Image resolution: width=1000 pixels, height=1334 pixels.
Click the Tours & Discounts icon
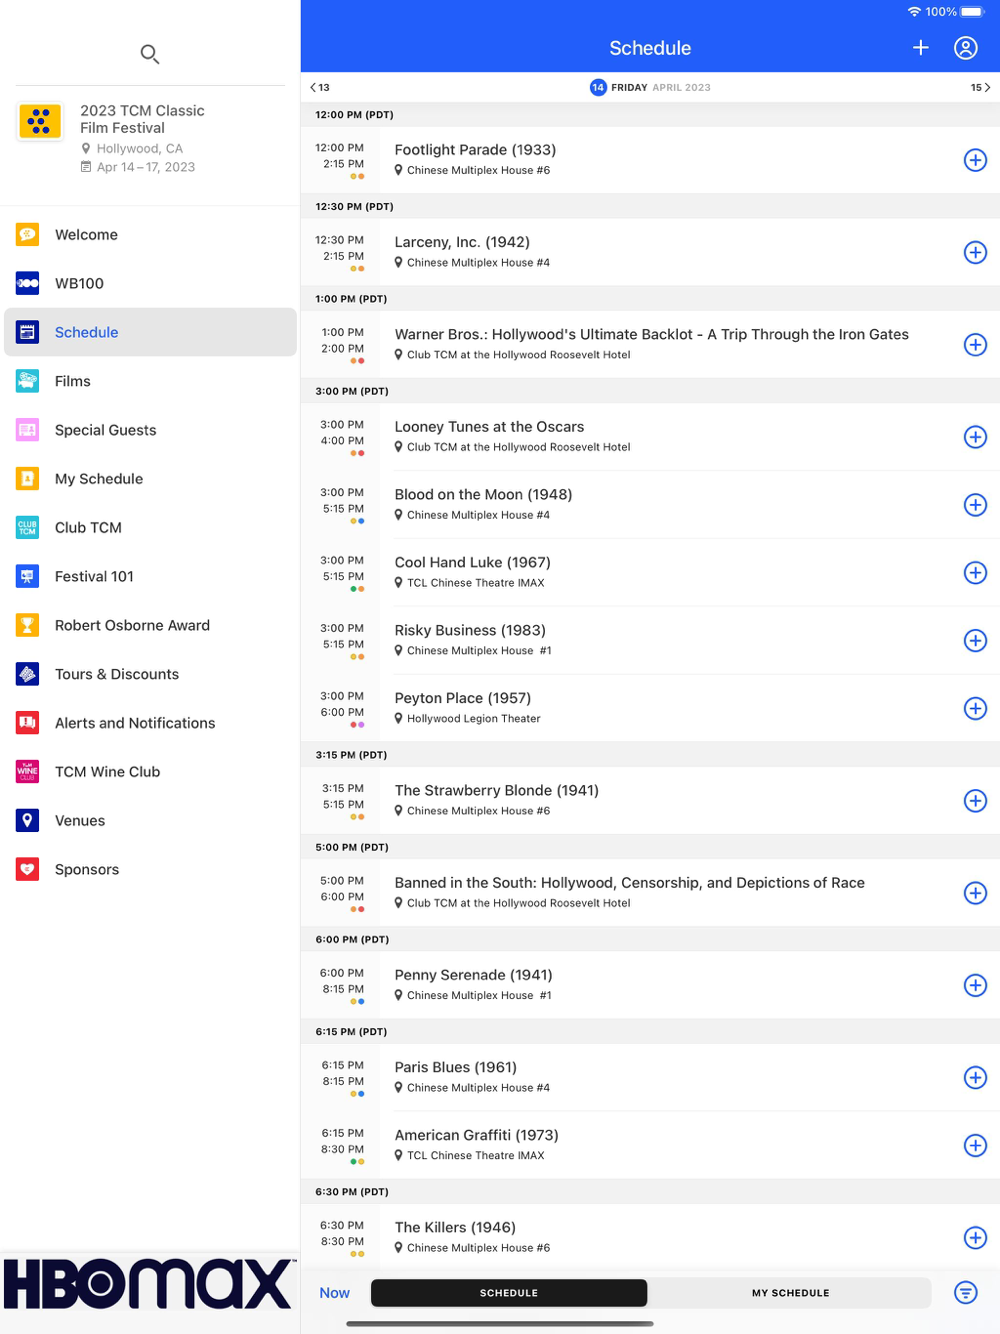tap(28, 674)
